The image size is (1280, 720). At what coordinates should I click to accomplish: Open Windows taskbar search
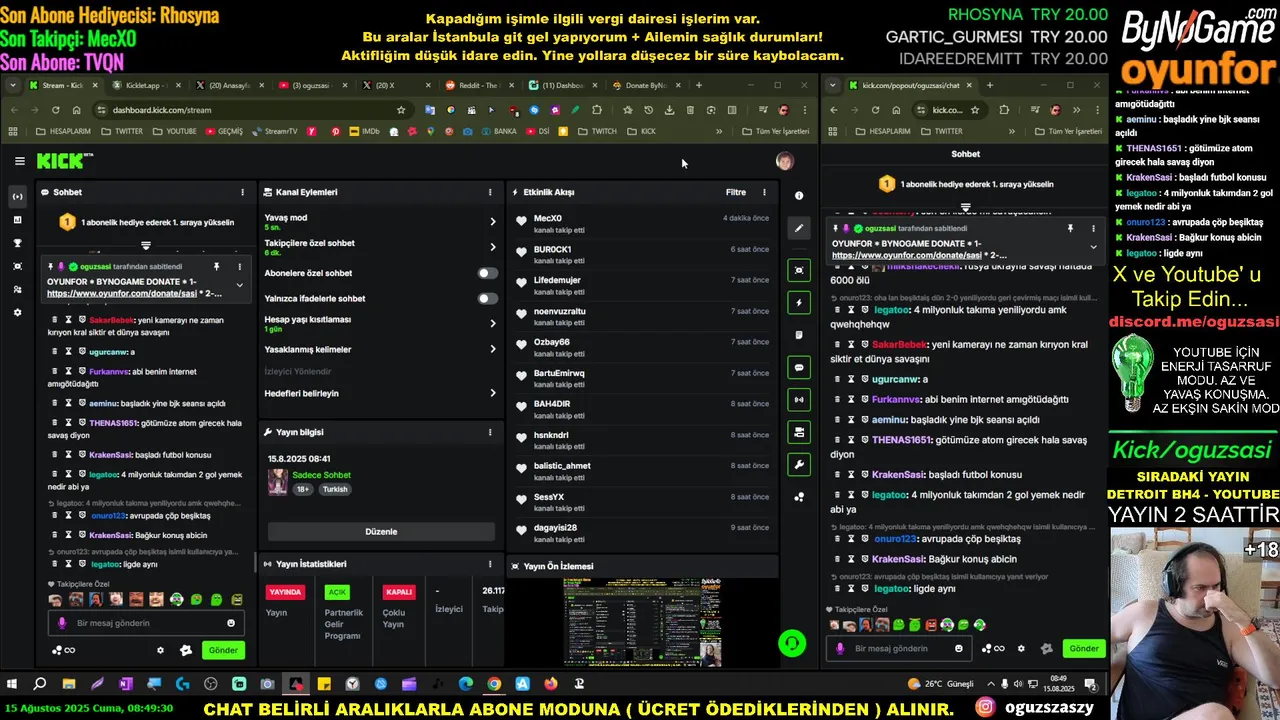[x=40, y=684]
